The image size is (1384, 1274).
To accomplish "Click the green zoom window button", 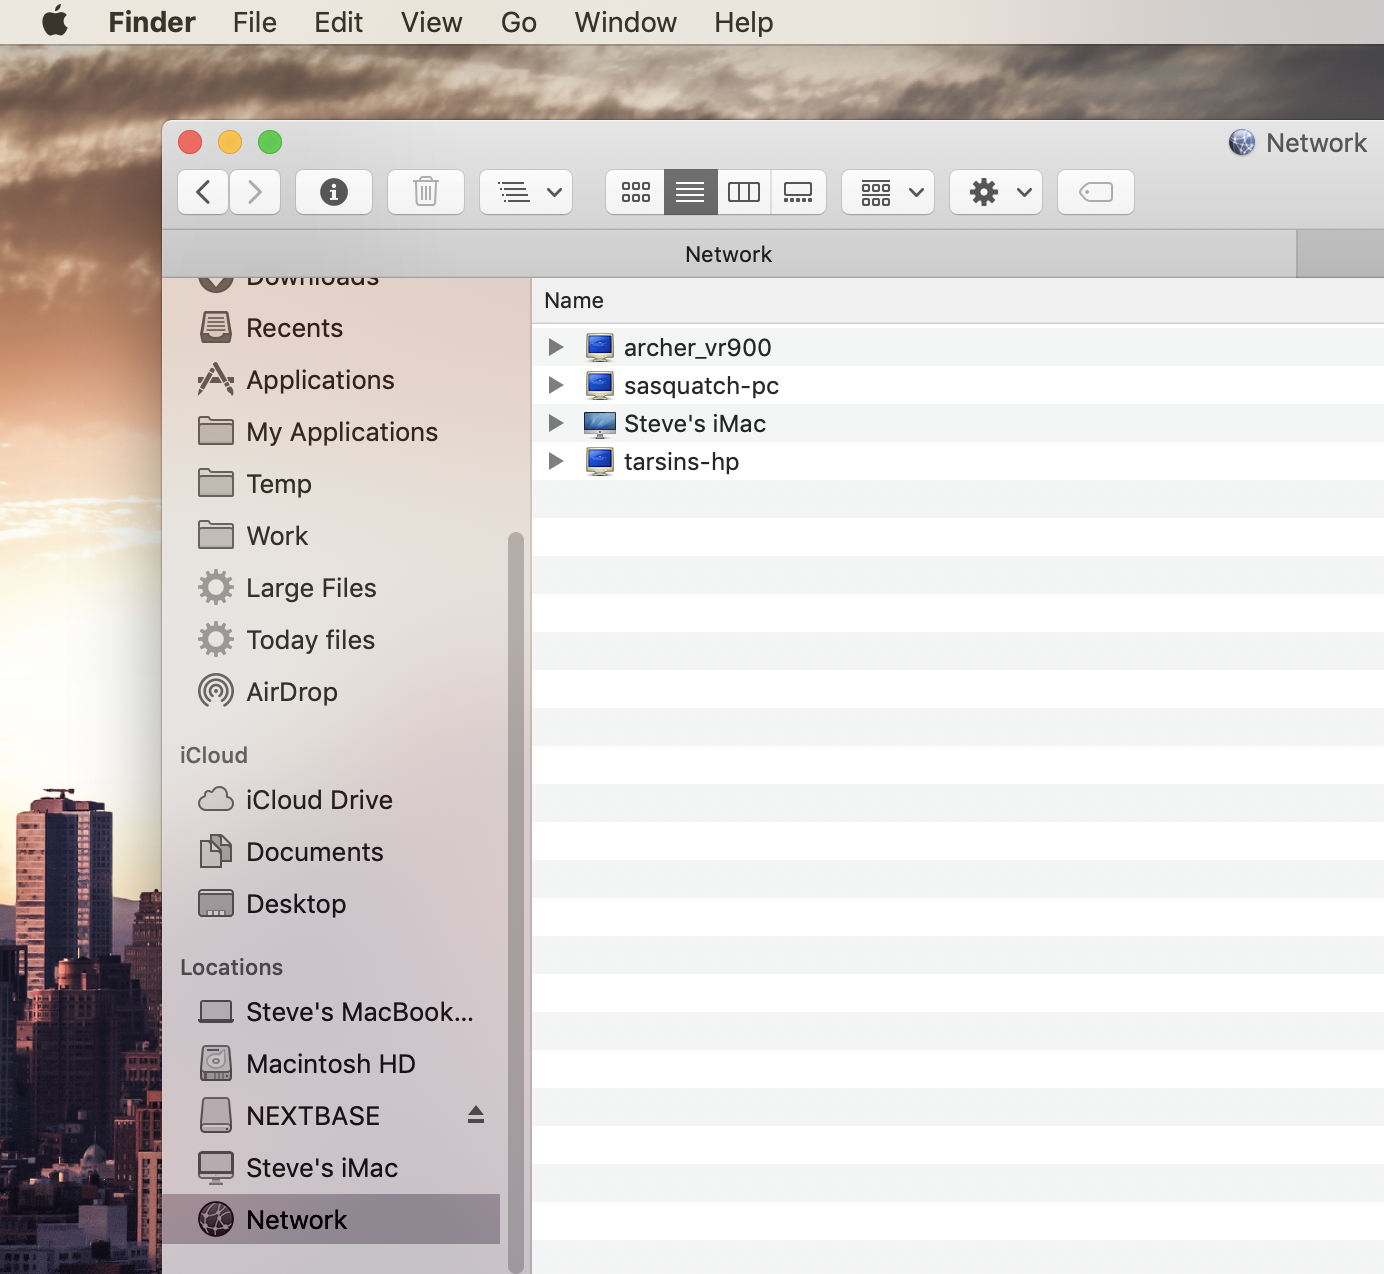I will [270, 142].
